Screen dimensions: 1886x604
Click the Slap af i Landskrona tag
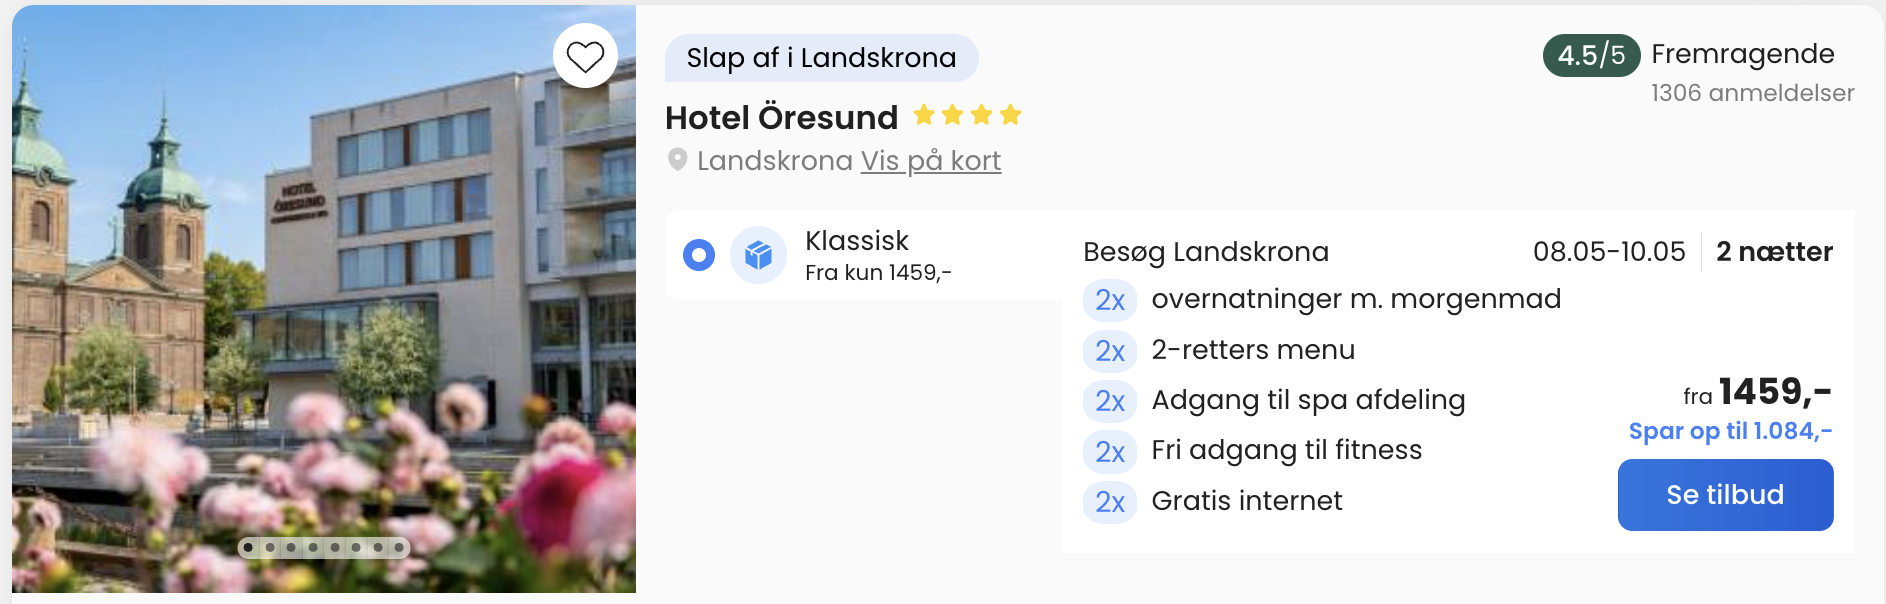[x=821, y=58]
